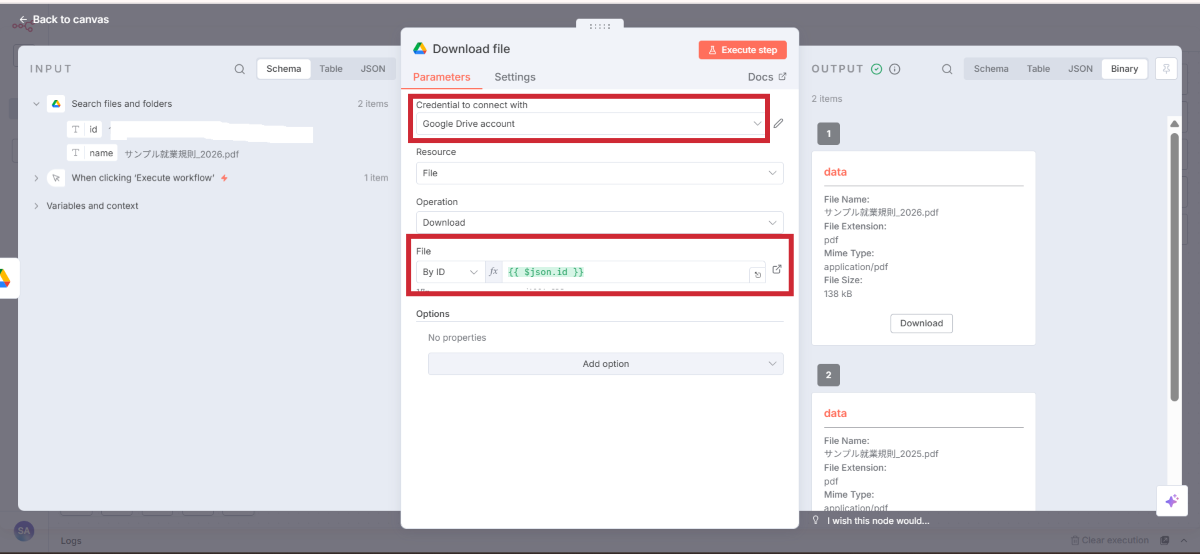The width and height of the screenshot is (1200, 554).
Task: Open the Credential to connect with dropdown
Action: (x=590, y=124)
